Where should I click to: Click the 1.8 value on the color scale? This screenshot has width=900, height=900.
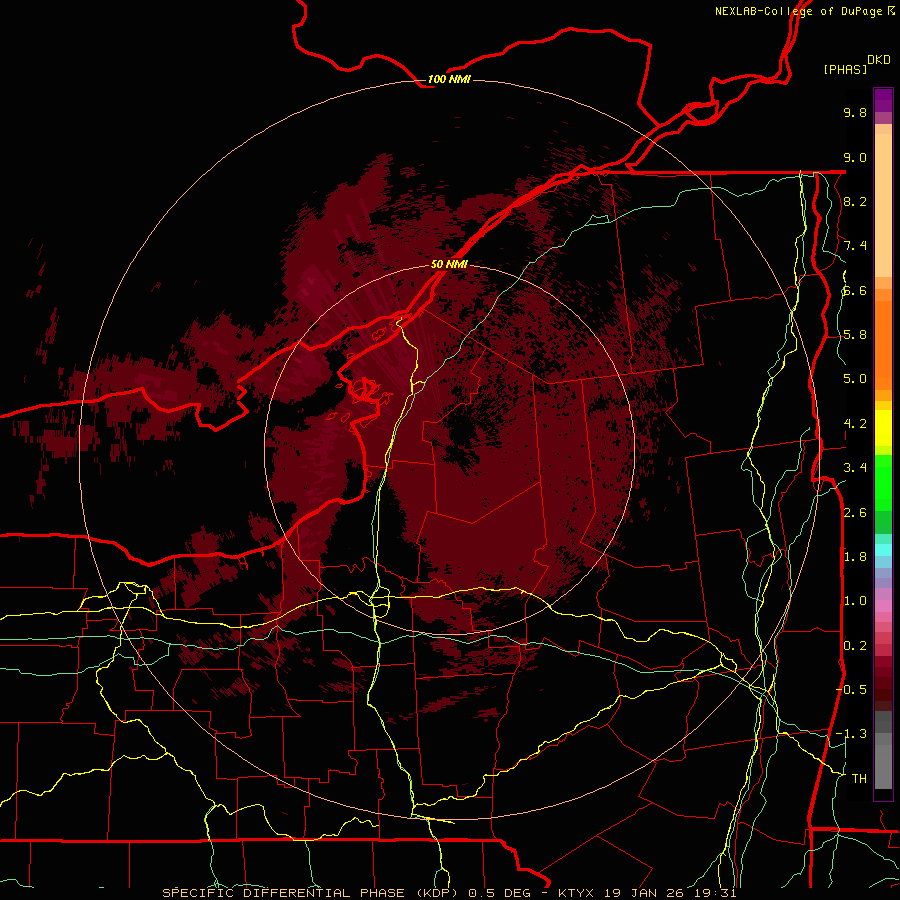point(855,557)
